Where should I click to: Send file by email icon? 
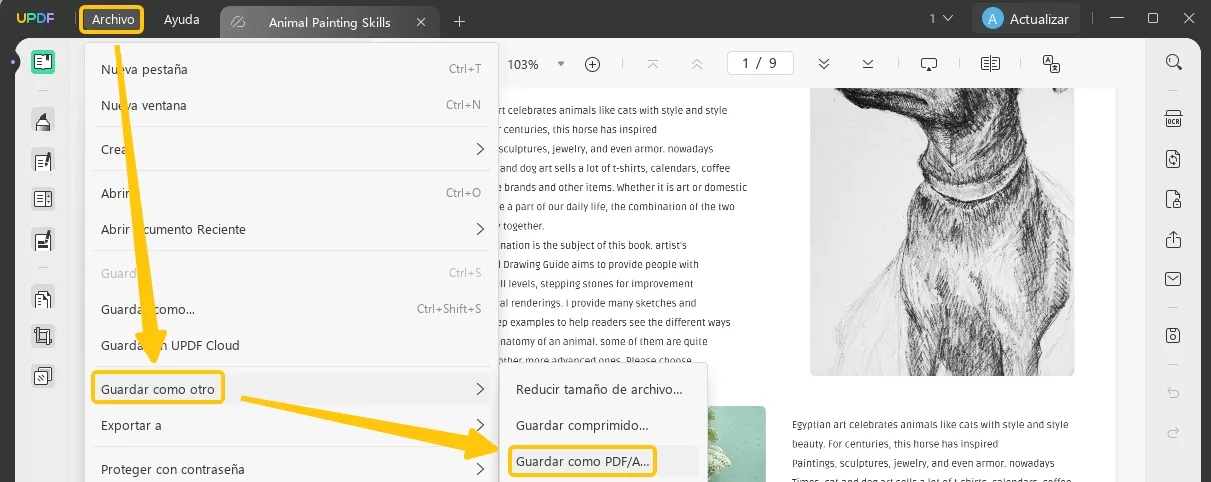1173,278
